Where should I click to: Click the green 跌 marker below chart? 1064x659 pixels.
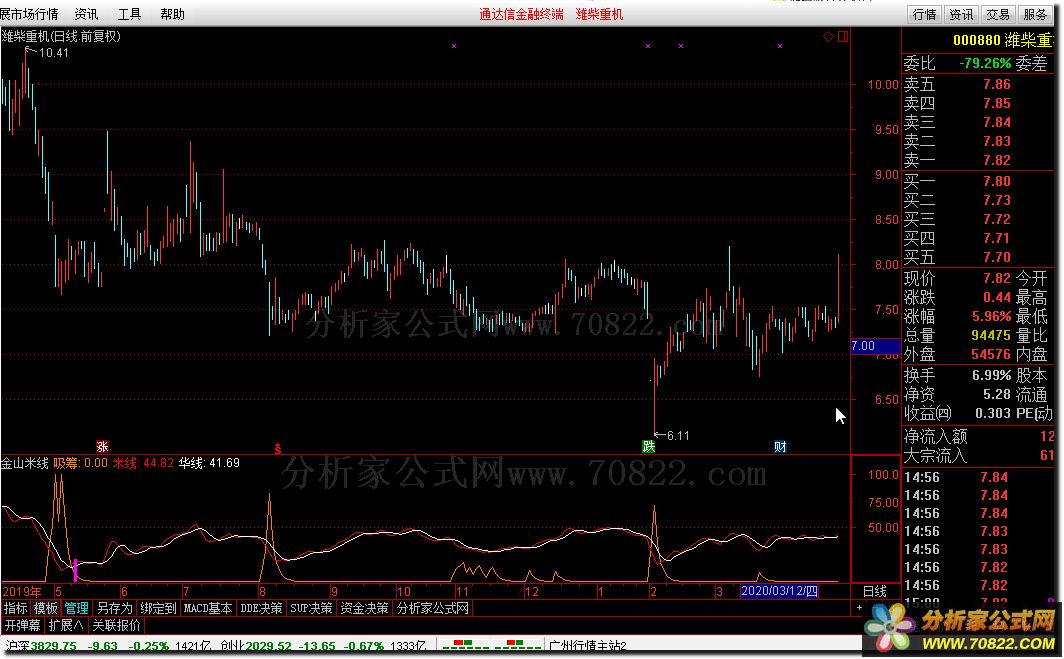click(649, 447)
